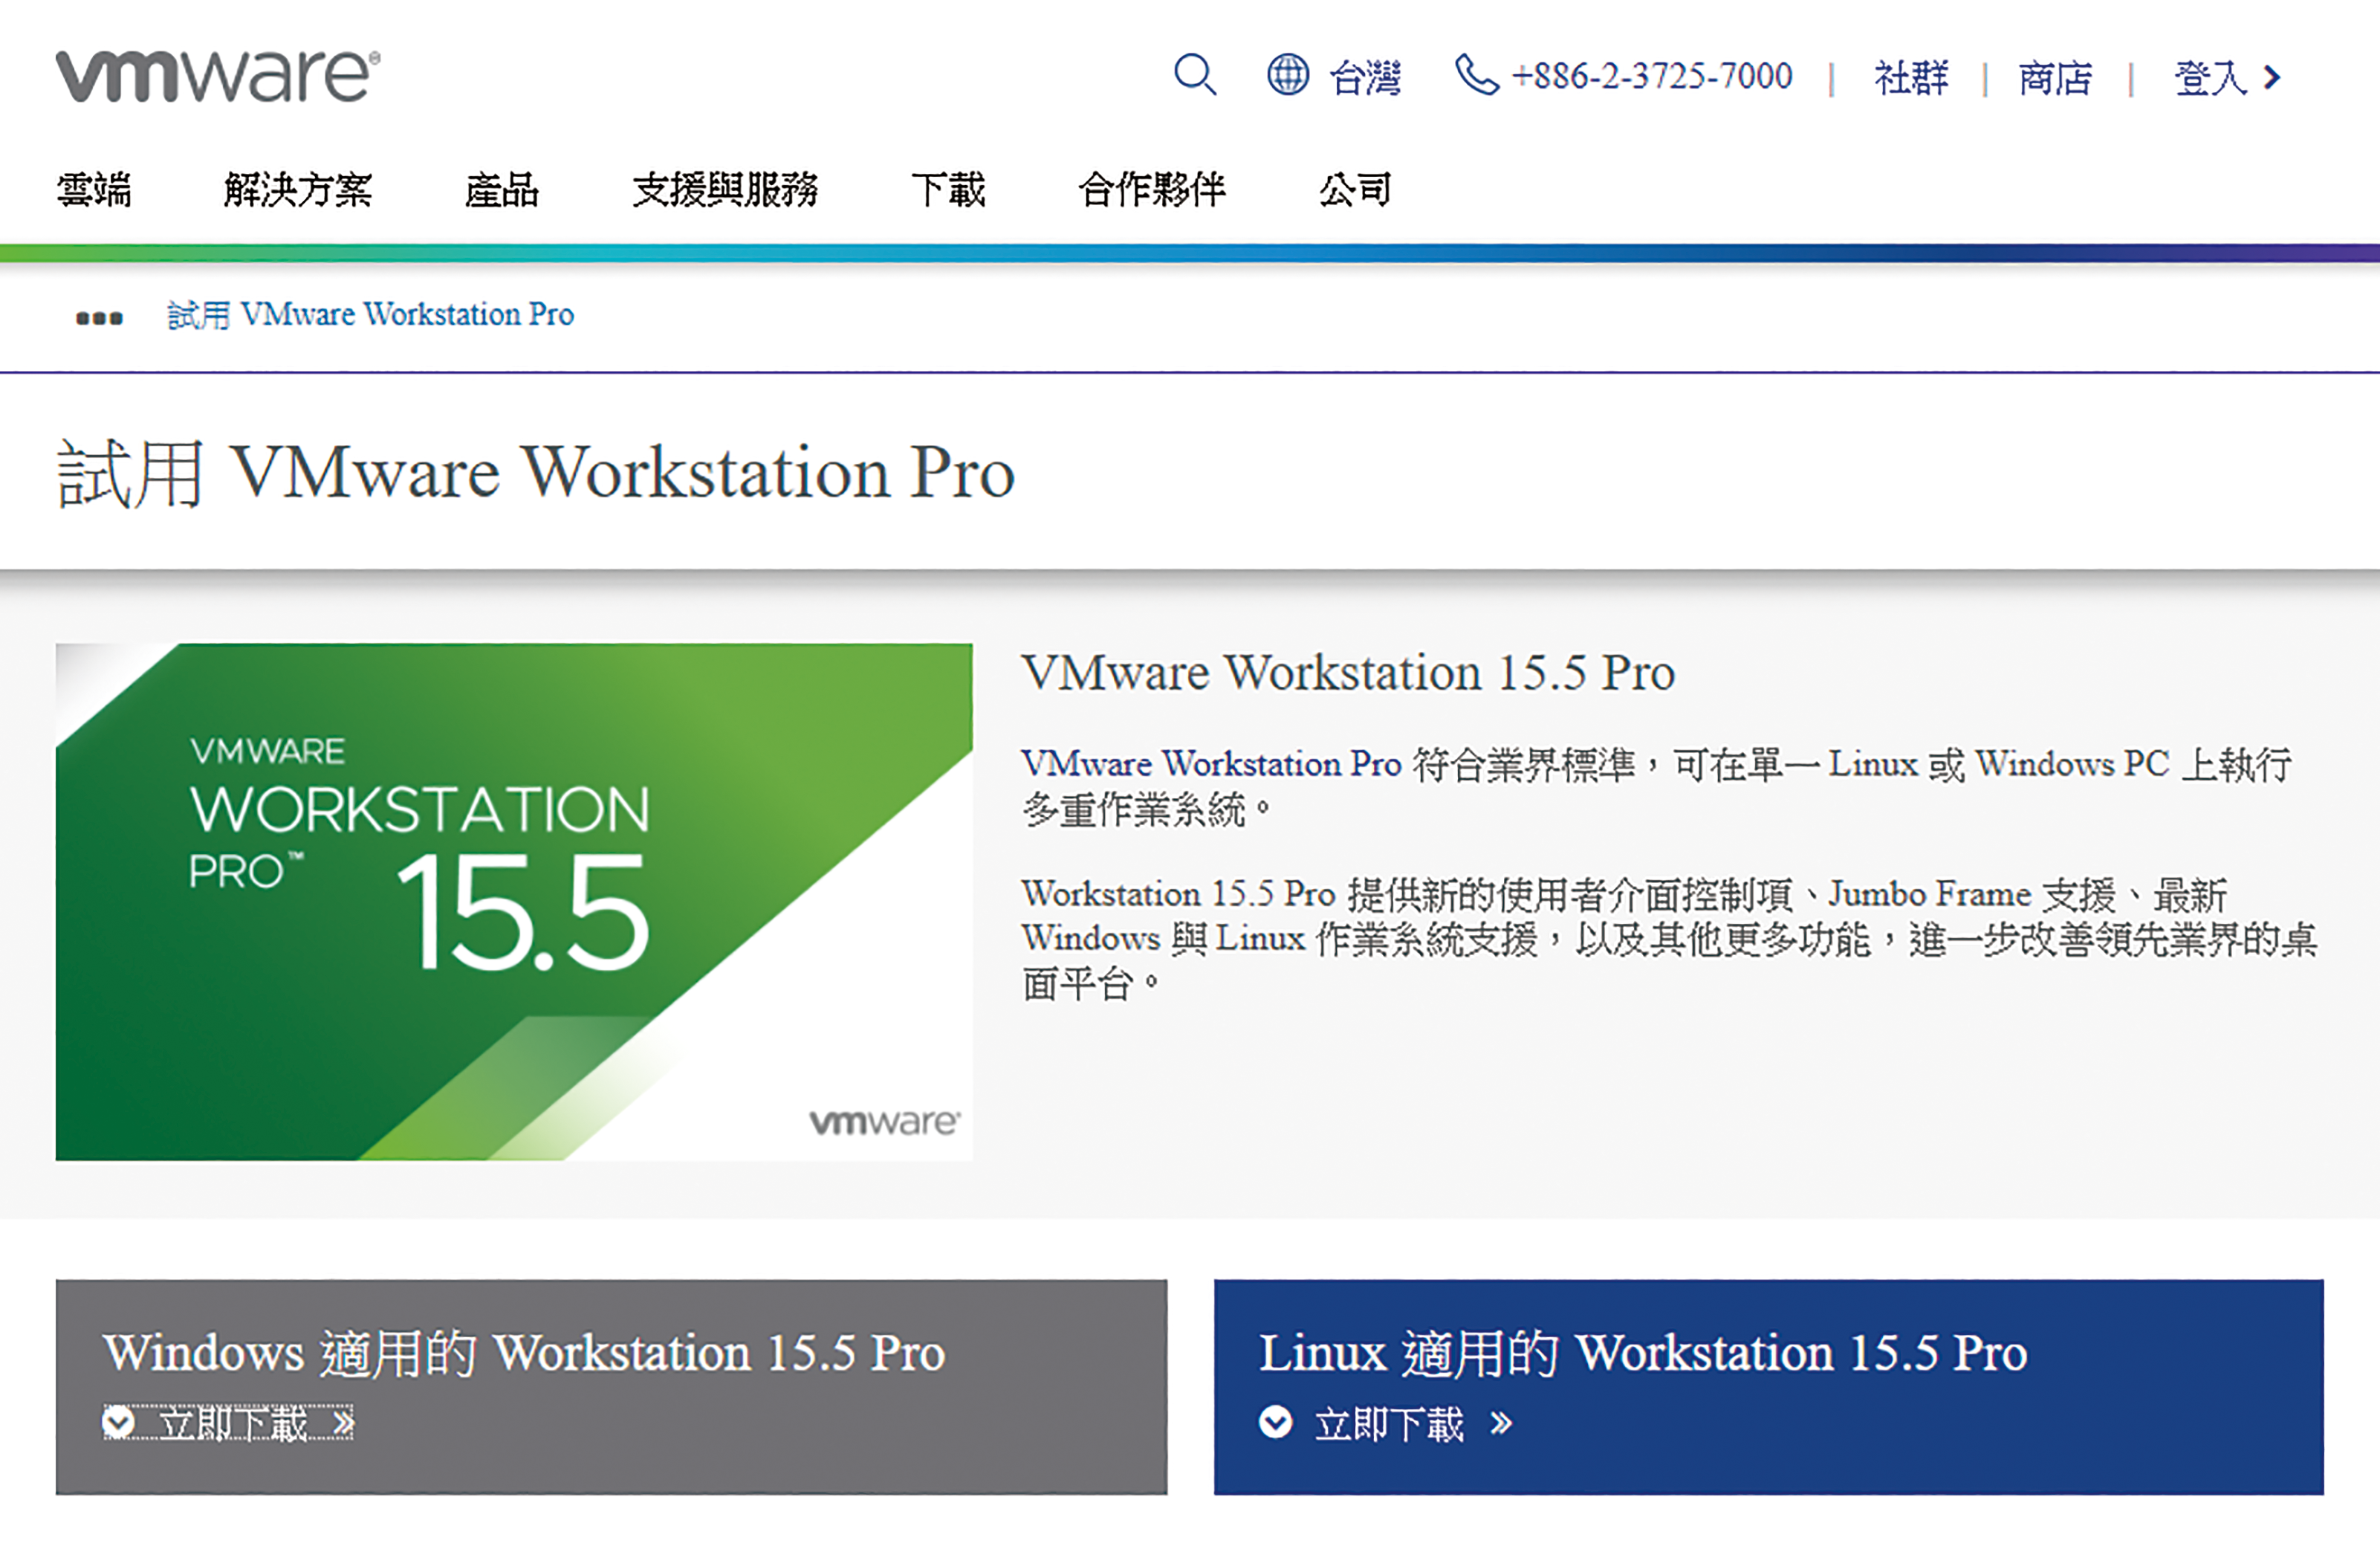The height and width of the screenshot is (1549, 2380).
Task: Click the 社群 community link
Action: tap(1911, 77)
